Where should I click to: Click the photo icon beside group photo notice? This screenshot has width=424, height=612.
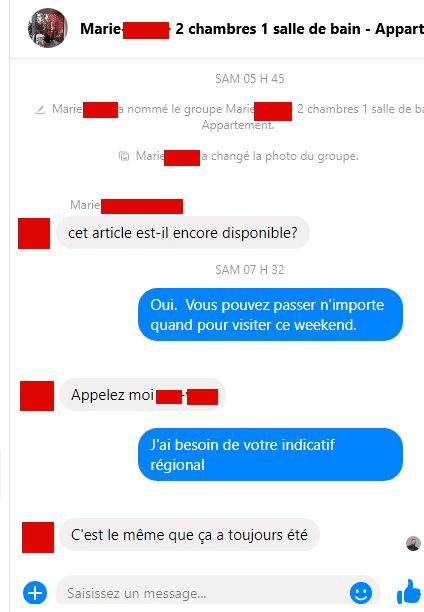(x=124, y=156)
